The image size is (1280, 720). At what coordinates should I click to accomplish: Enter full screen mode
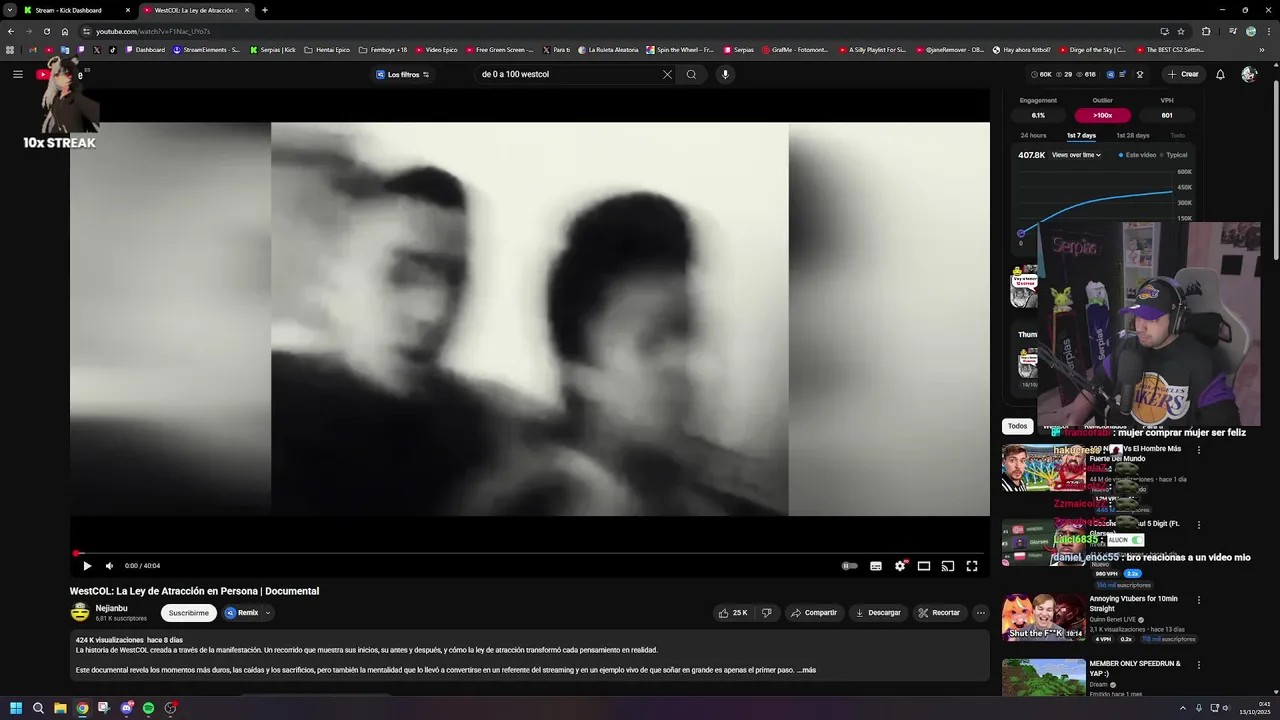(972, 566)
